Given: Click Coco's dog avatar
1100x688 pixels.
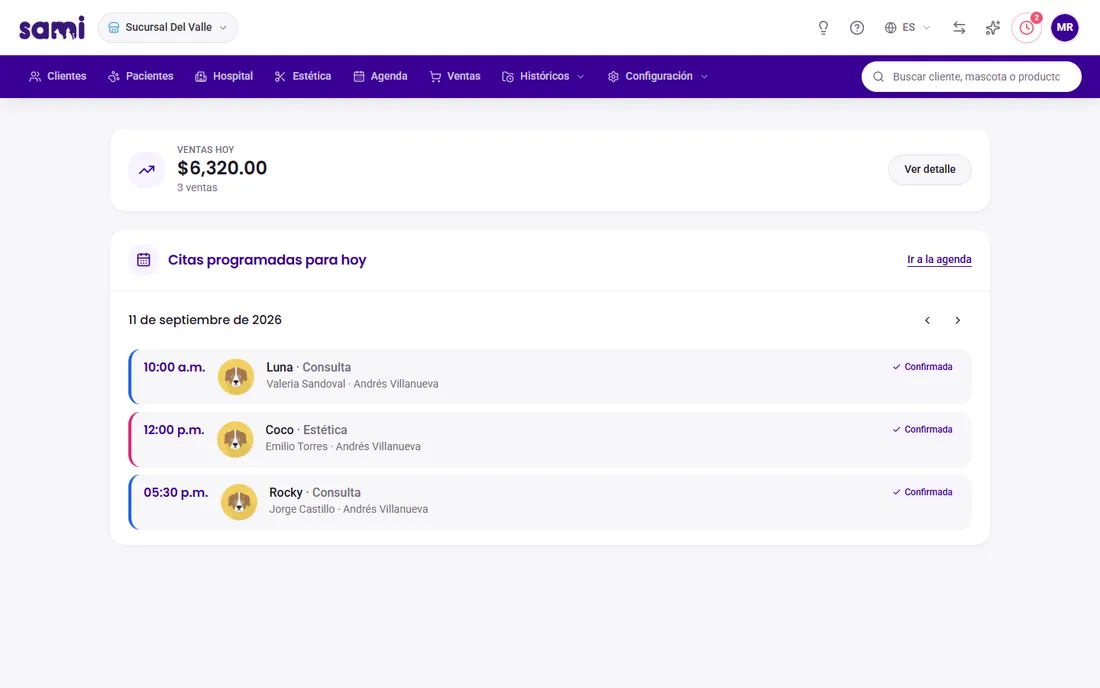Looking at the screenshot, I should 235,439.
